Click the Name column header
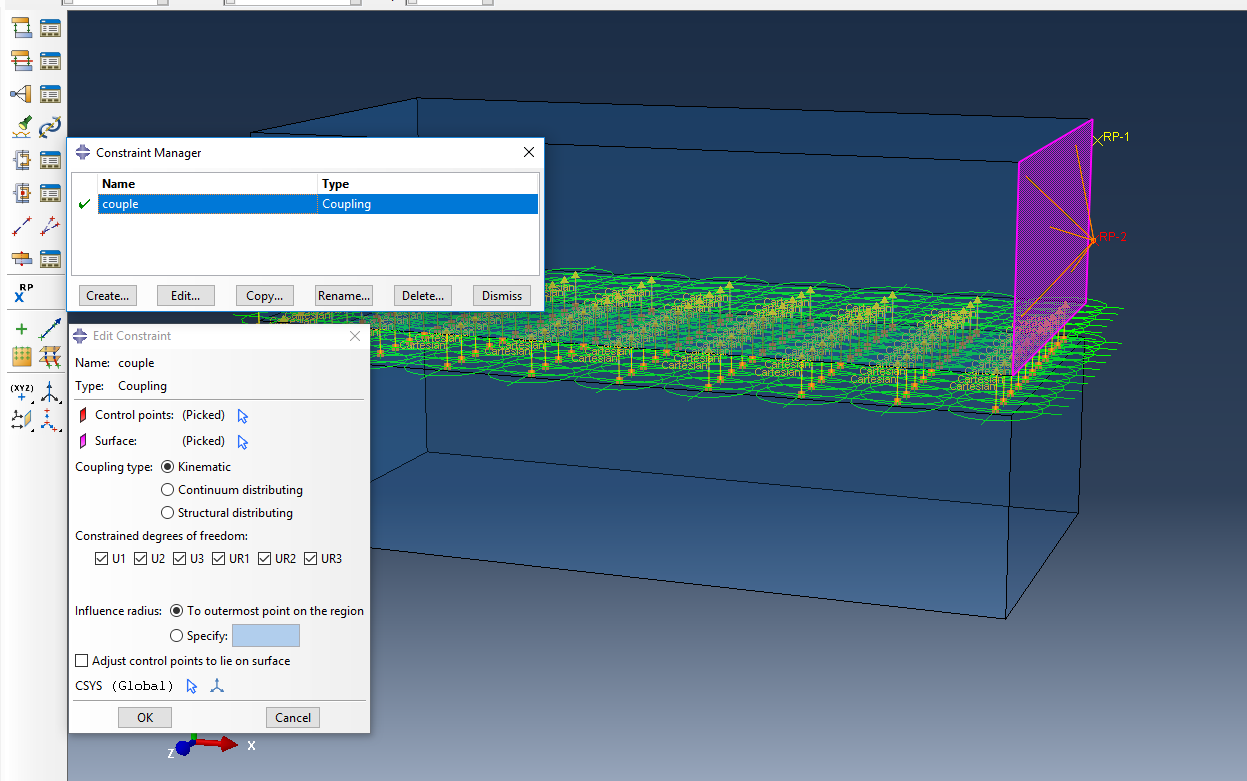 pos(208,184)
